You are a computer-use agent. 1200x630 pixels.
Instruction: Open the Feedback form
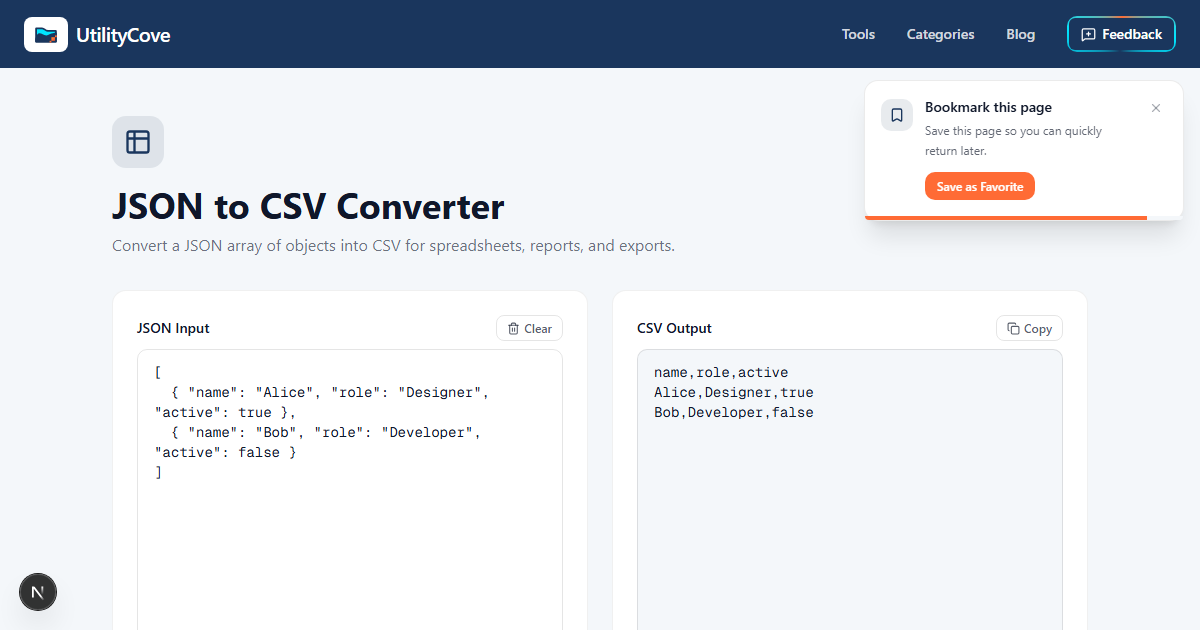click(1121, 34)
